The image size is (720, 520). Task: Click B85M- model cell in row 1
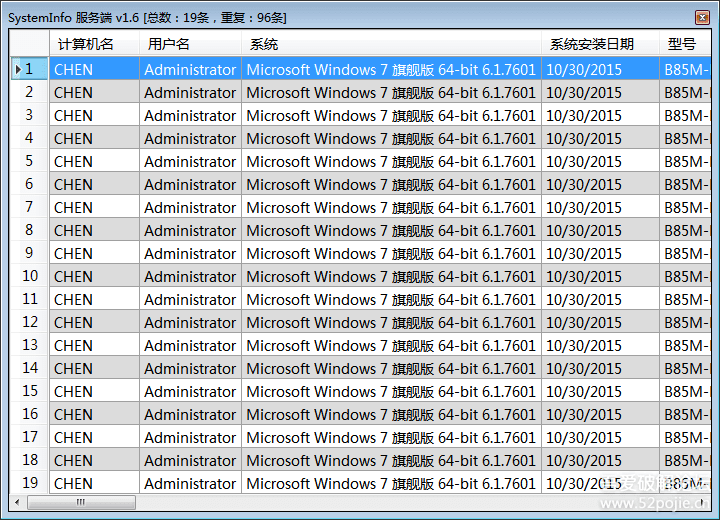(685, 69)
